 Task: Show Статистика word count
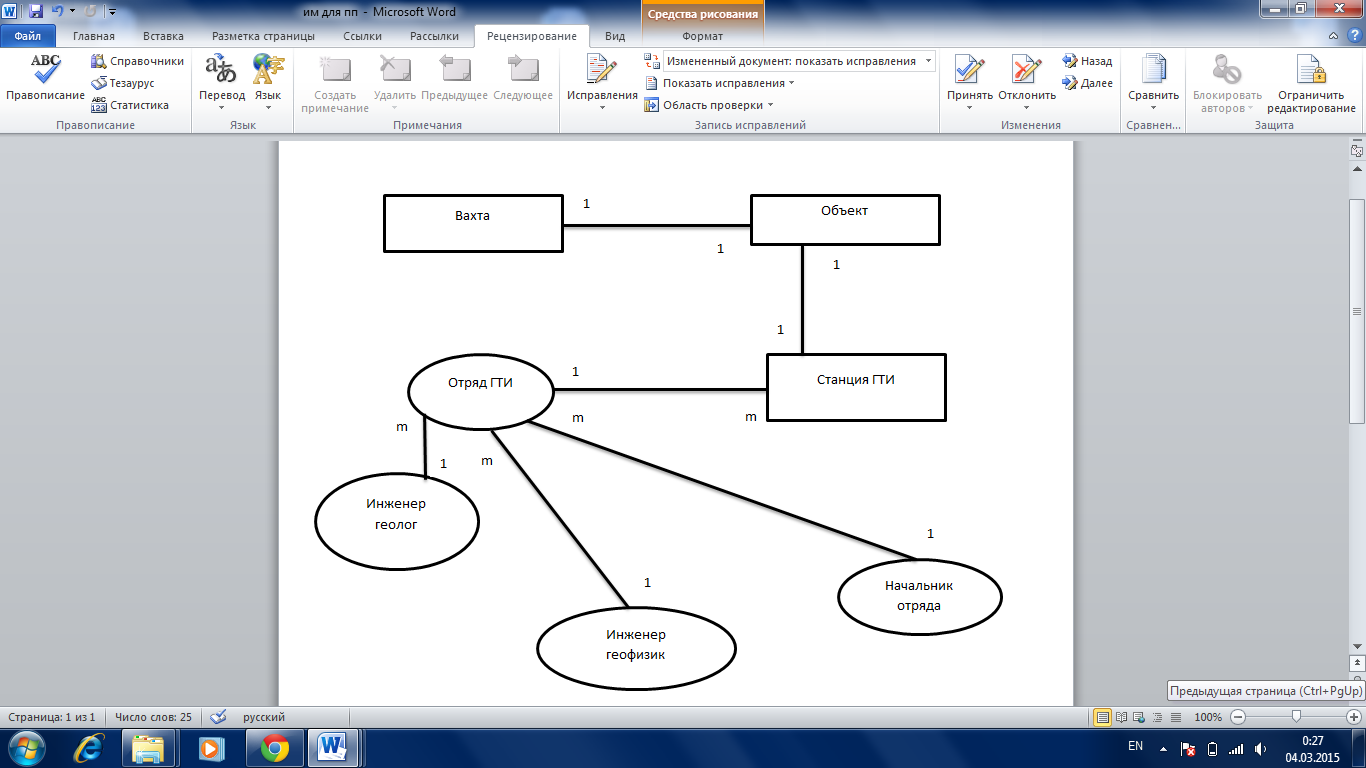[130, 105]
